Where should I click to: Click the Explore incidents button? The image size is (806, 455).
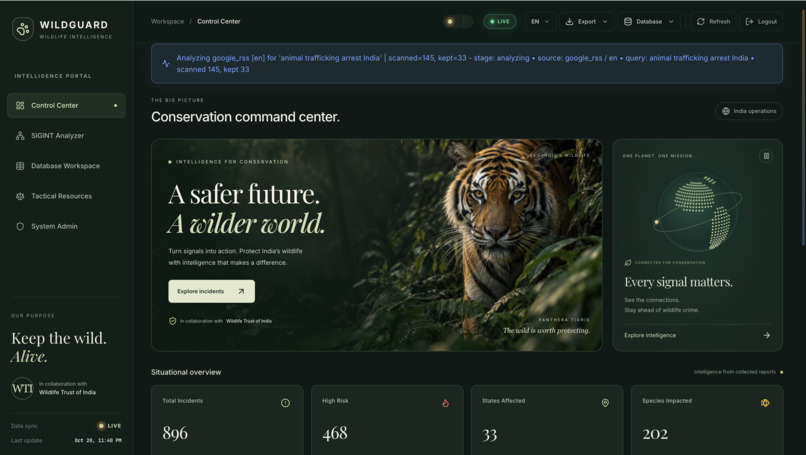pos(211,292)
